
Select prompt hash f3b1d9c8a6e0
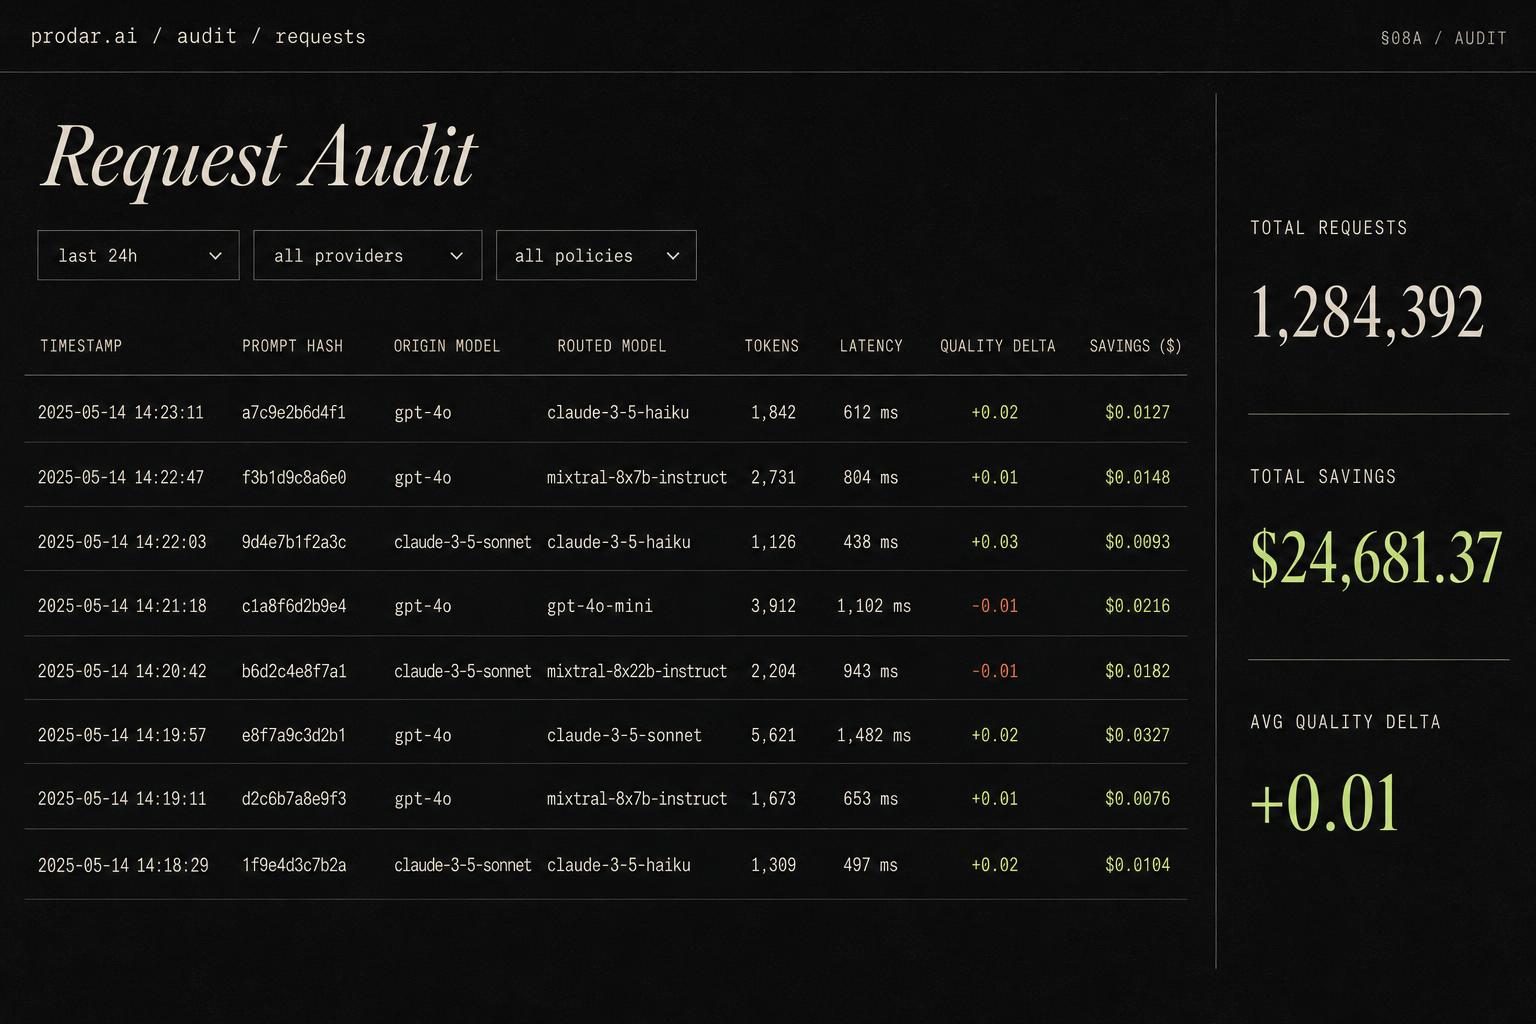tap(293, 477)
